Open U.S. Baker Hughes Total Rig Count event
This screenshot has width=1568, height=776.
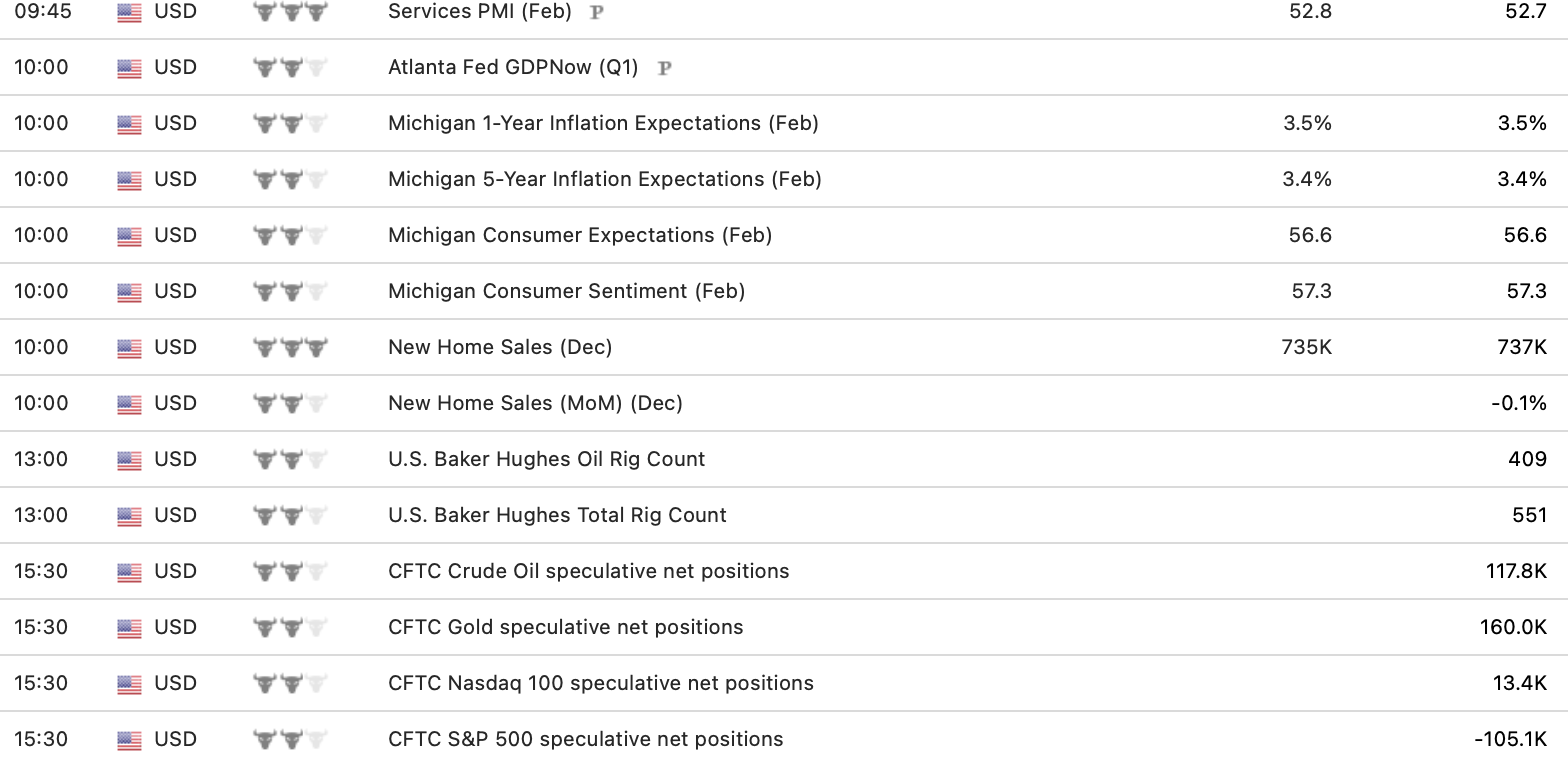(x=557, y=516)
